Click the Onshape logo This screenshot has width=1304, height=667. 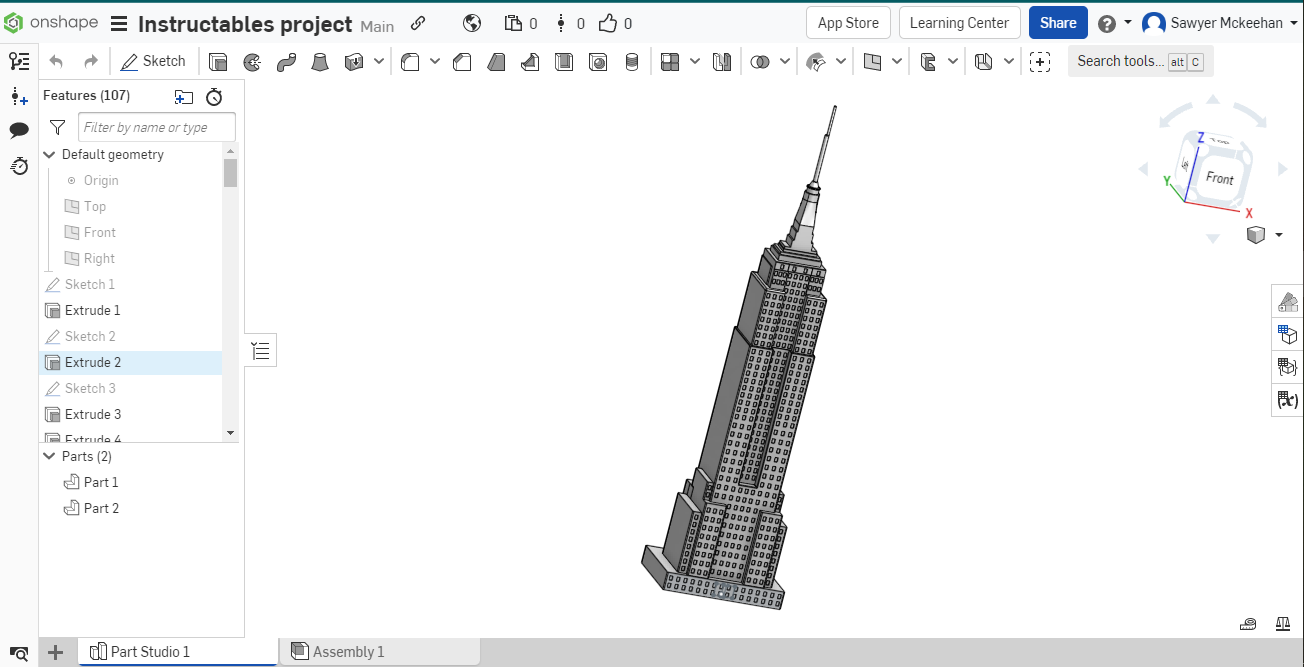[51, 23]
